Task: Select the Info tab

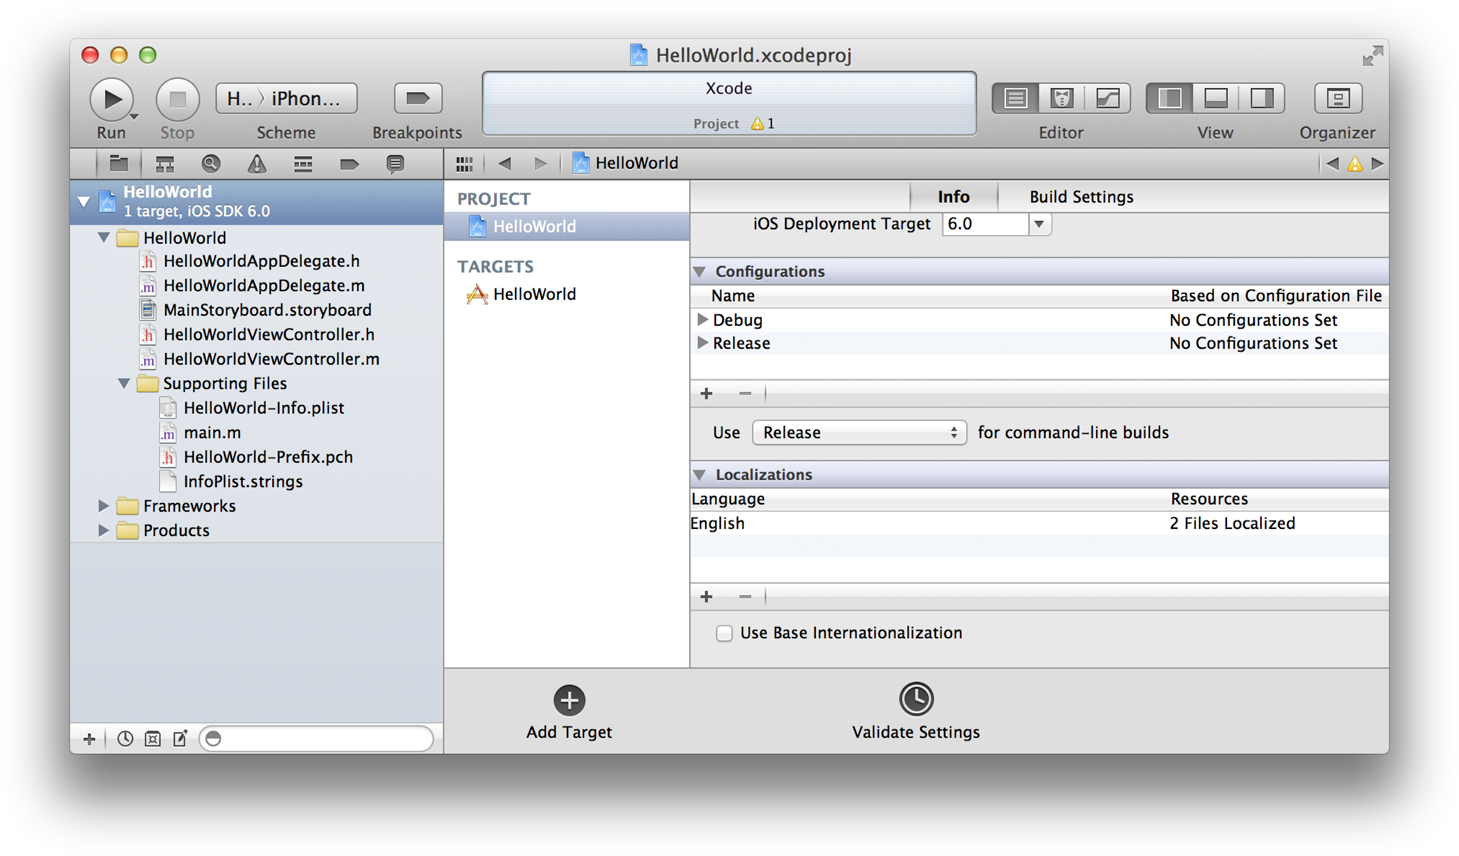Action: coord(953,197)
